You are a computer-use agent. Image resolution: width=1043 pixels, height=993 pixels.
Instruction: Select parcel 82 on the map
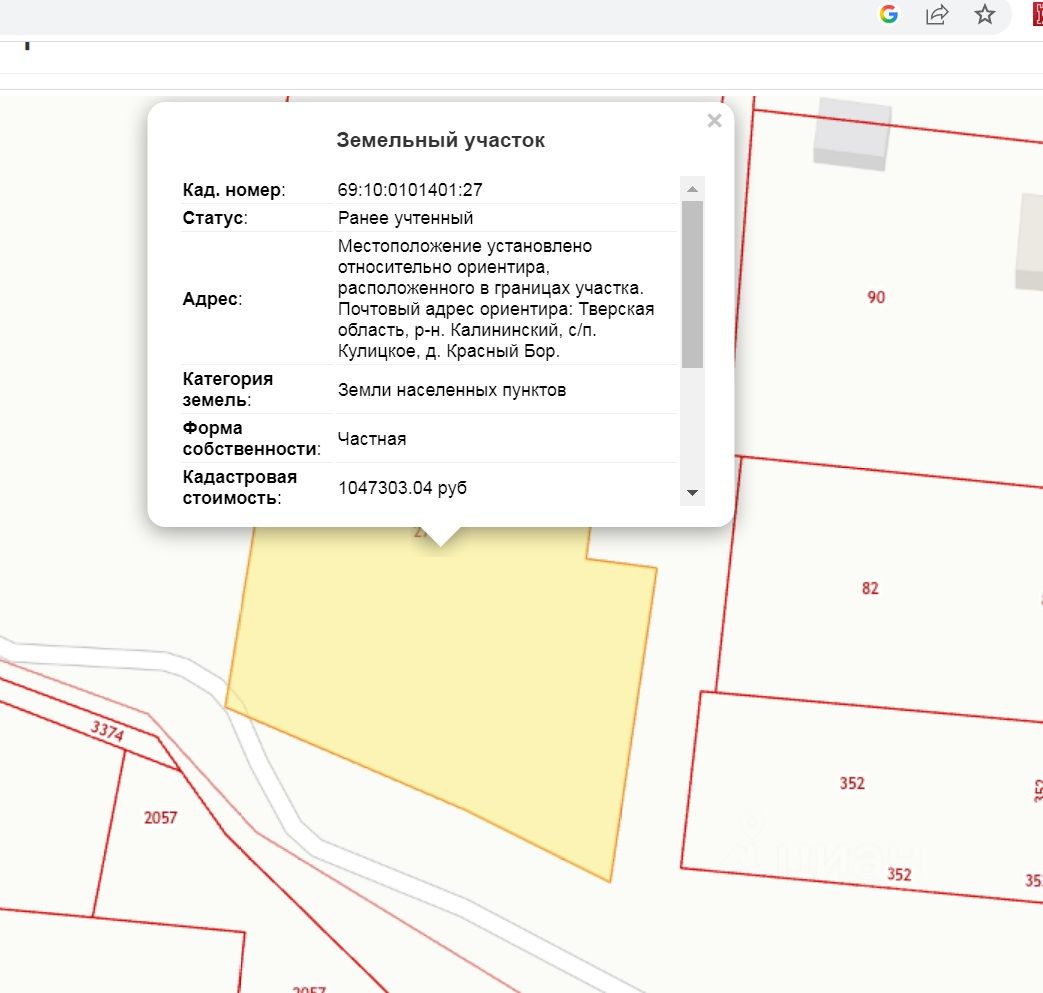[x=870, y=588]
